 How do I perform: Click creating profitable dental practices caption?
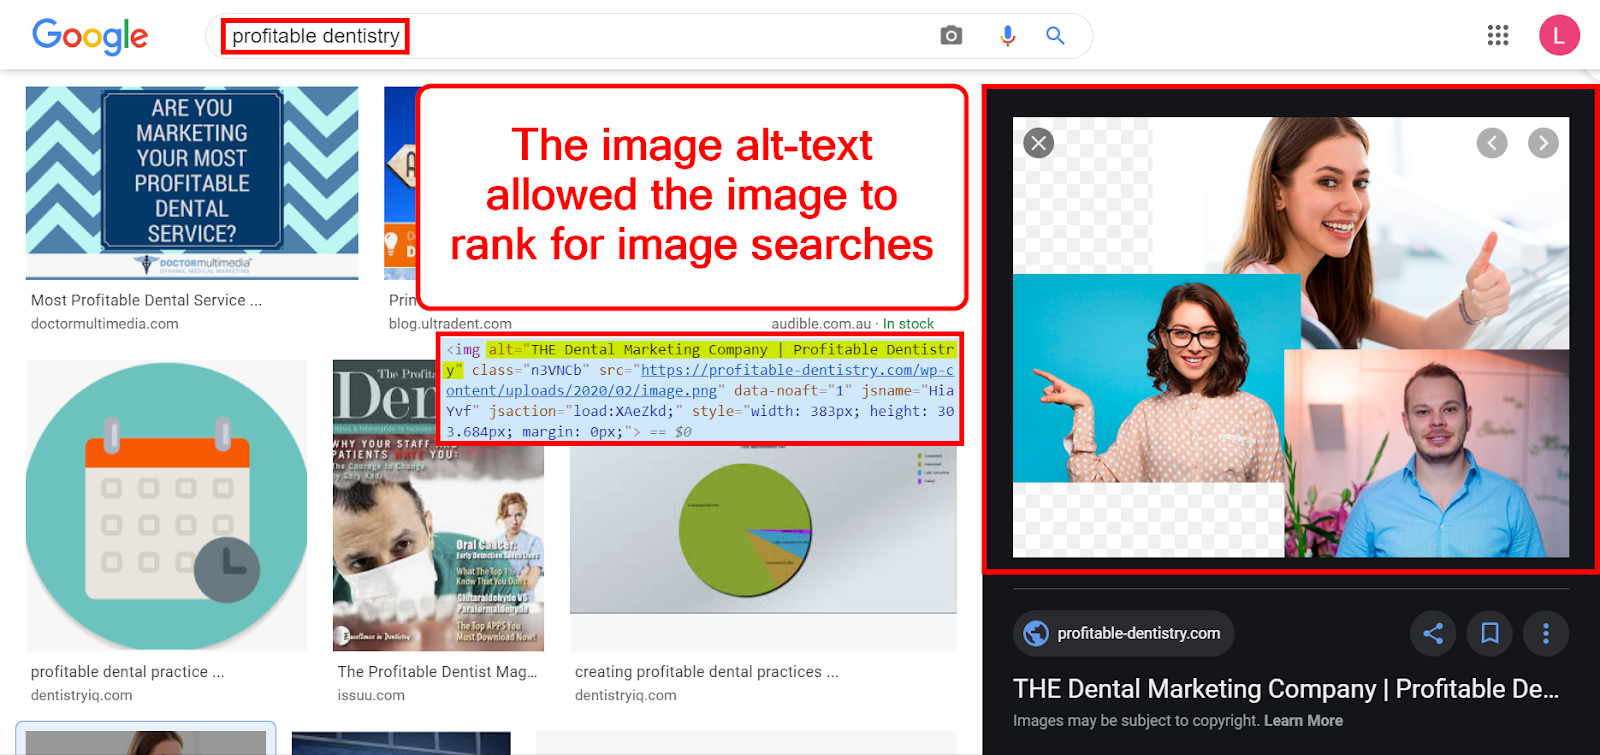(706, 672)
